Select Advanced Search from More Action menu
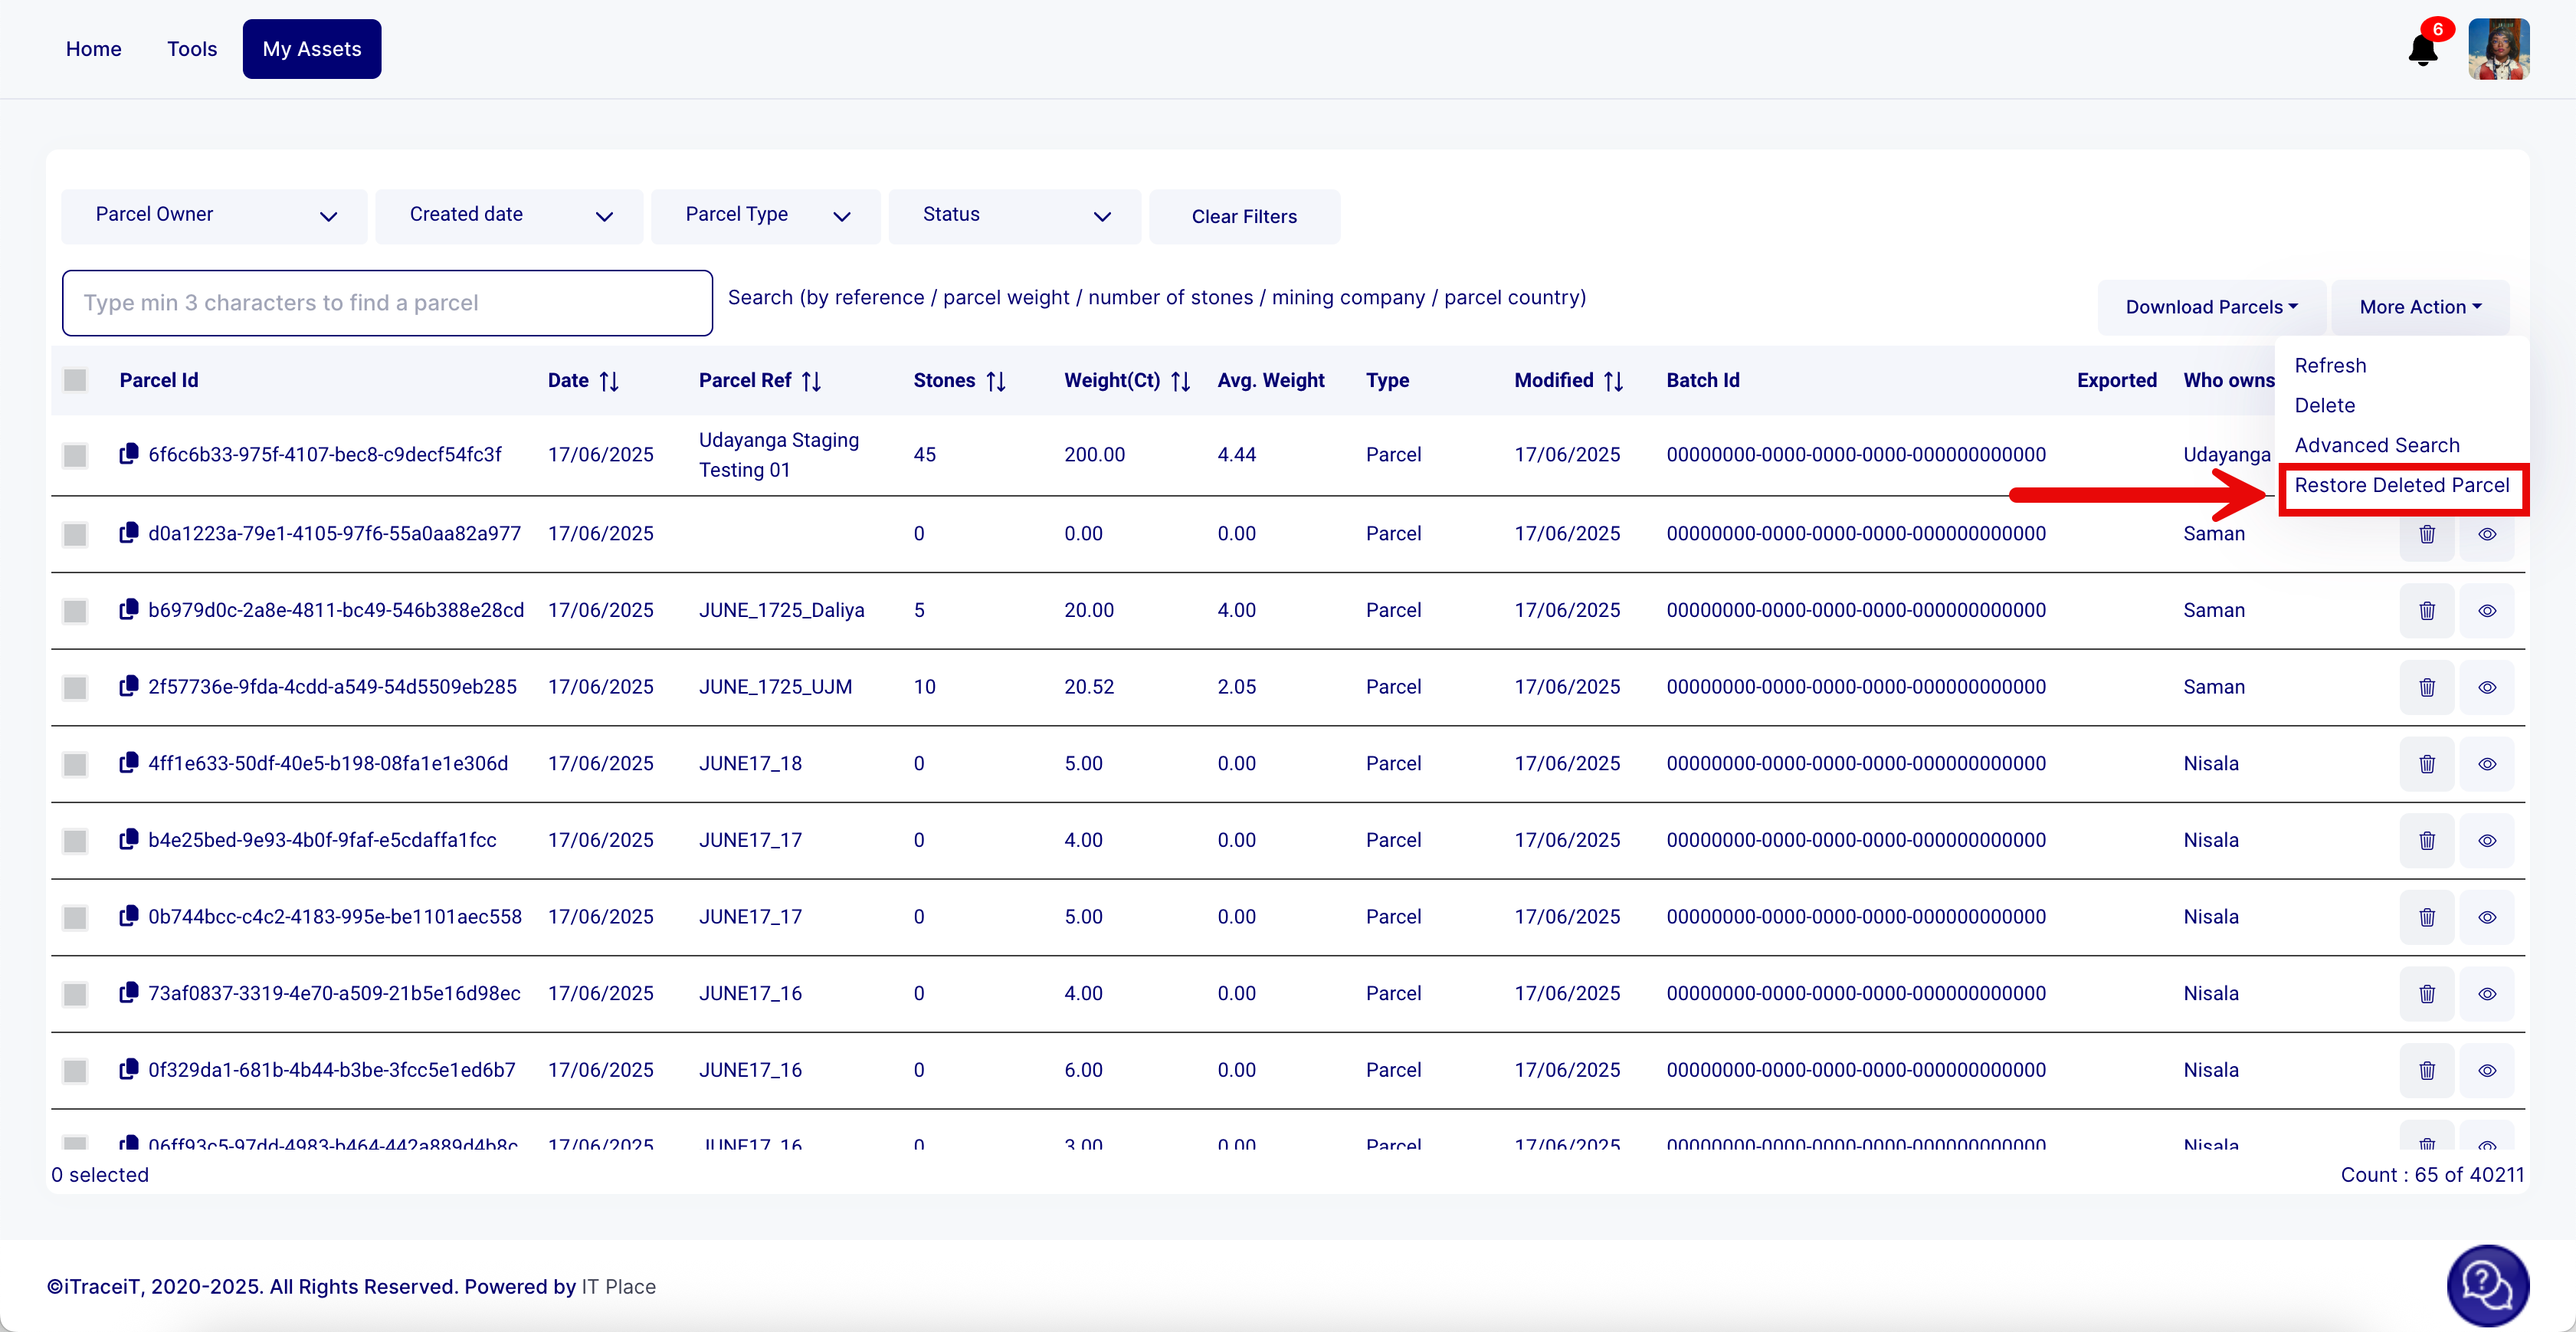The width and height of the screenshot is (2576, 1332). pos(2376,446)
